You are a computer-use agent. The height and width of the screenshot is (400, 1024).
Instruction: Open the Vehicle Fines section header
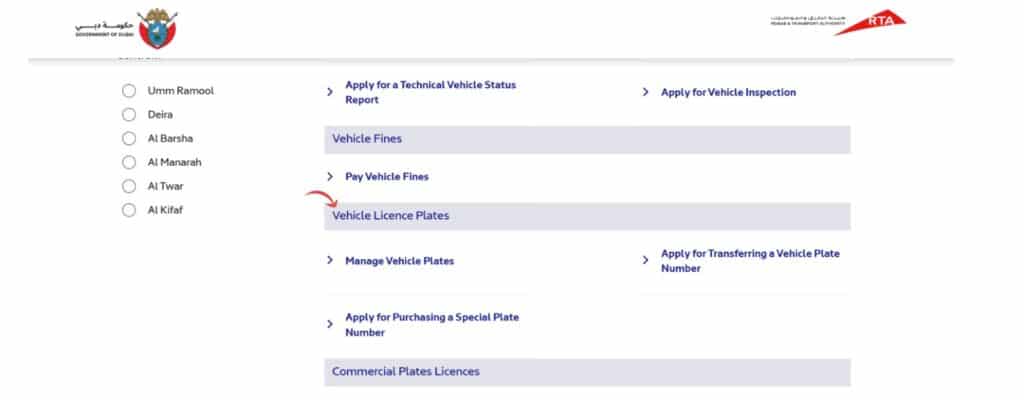[587, 139]
